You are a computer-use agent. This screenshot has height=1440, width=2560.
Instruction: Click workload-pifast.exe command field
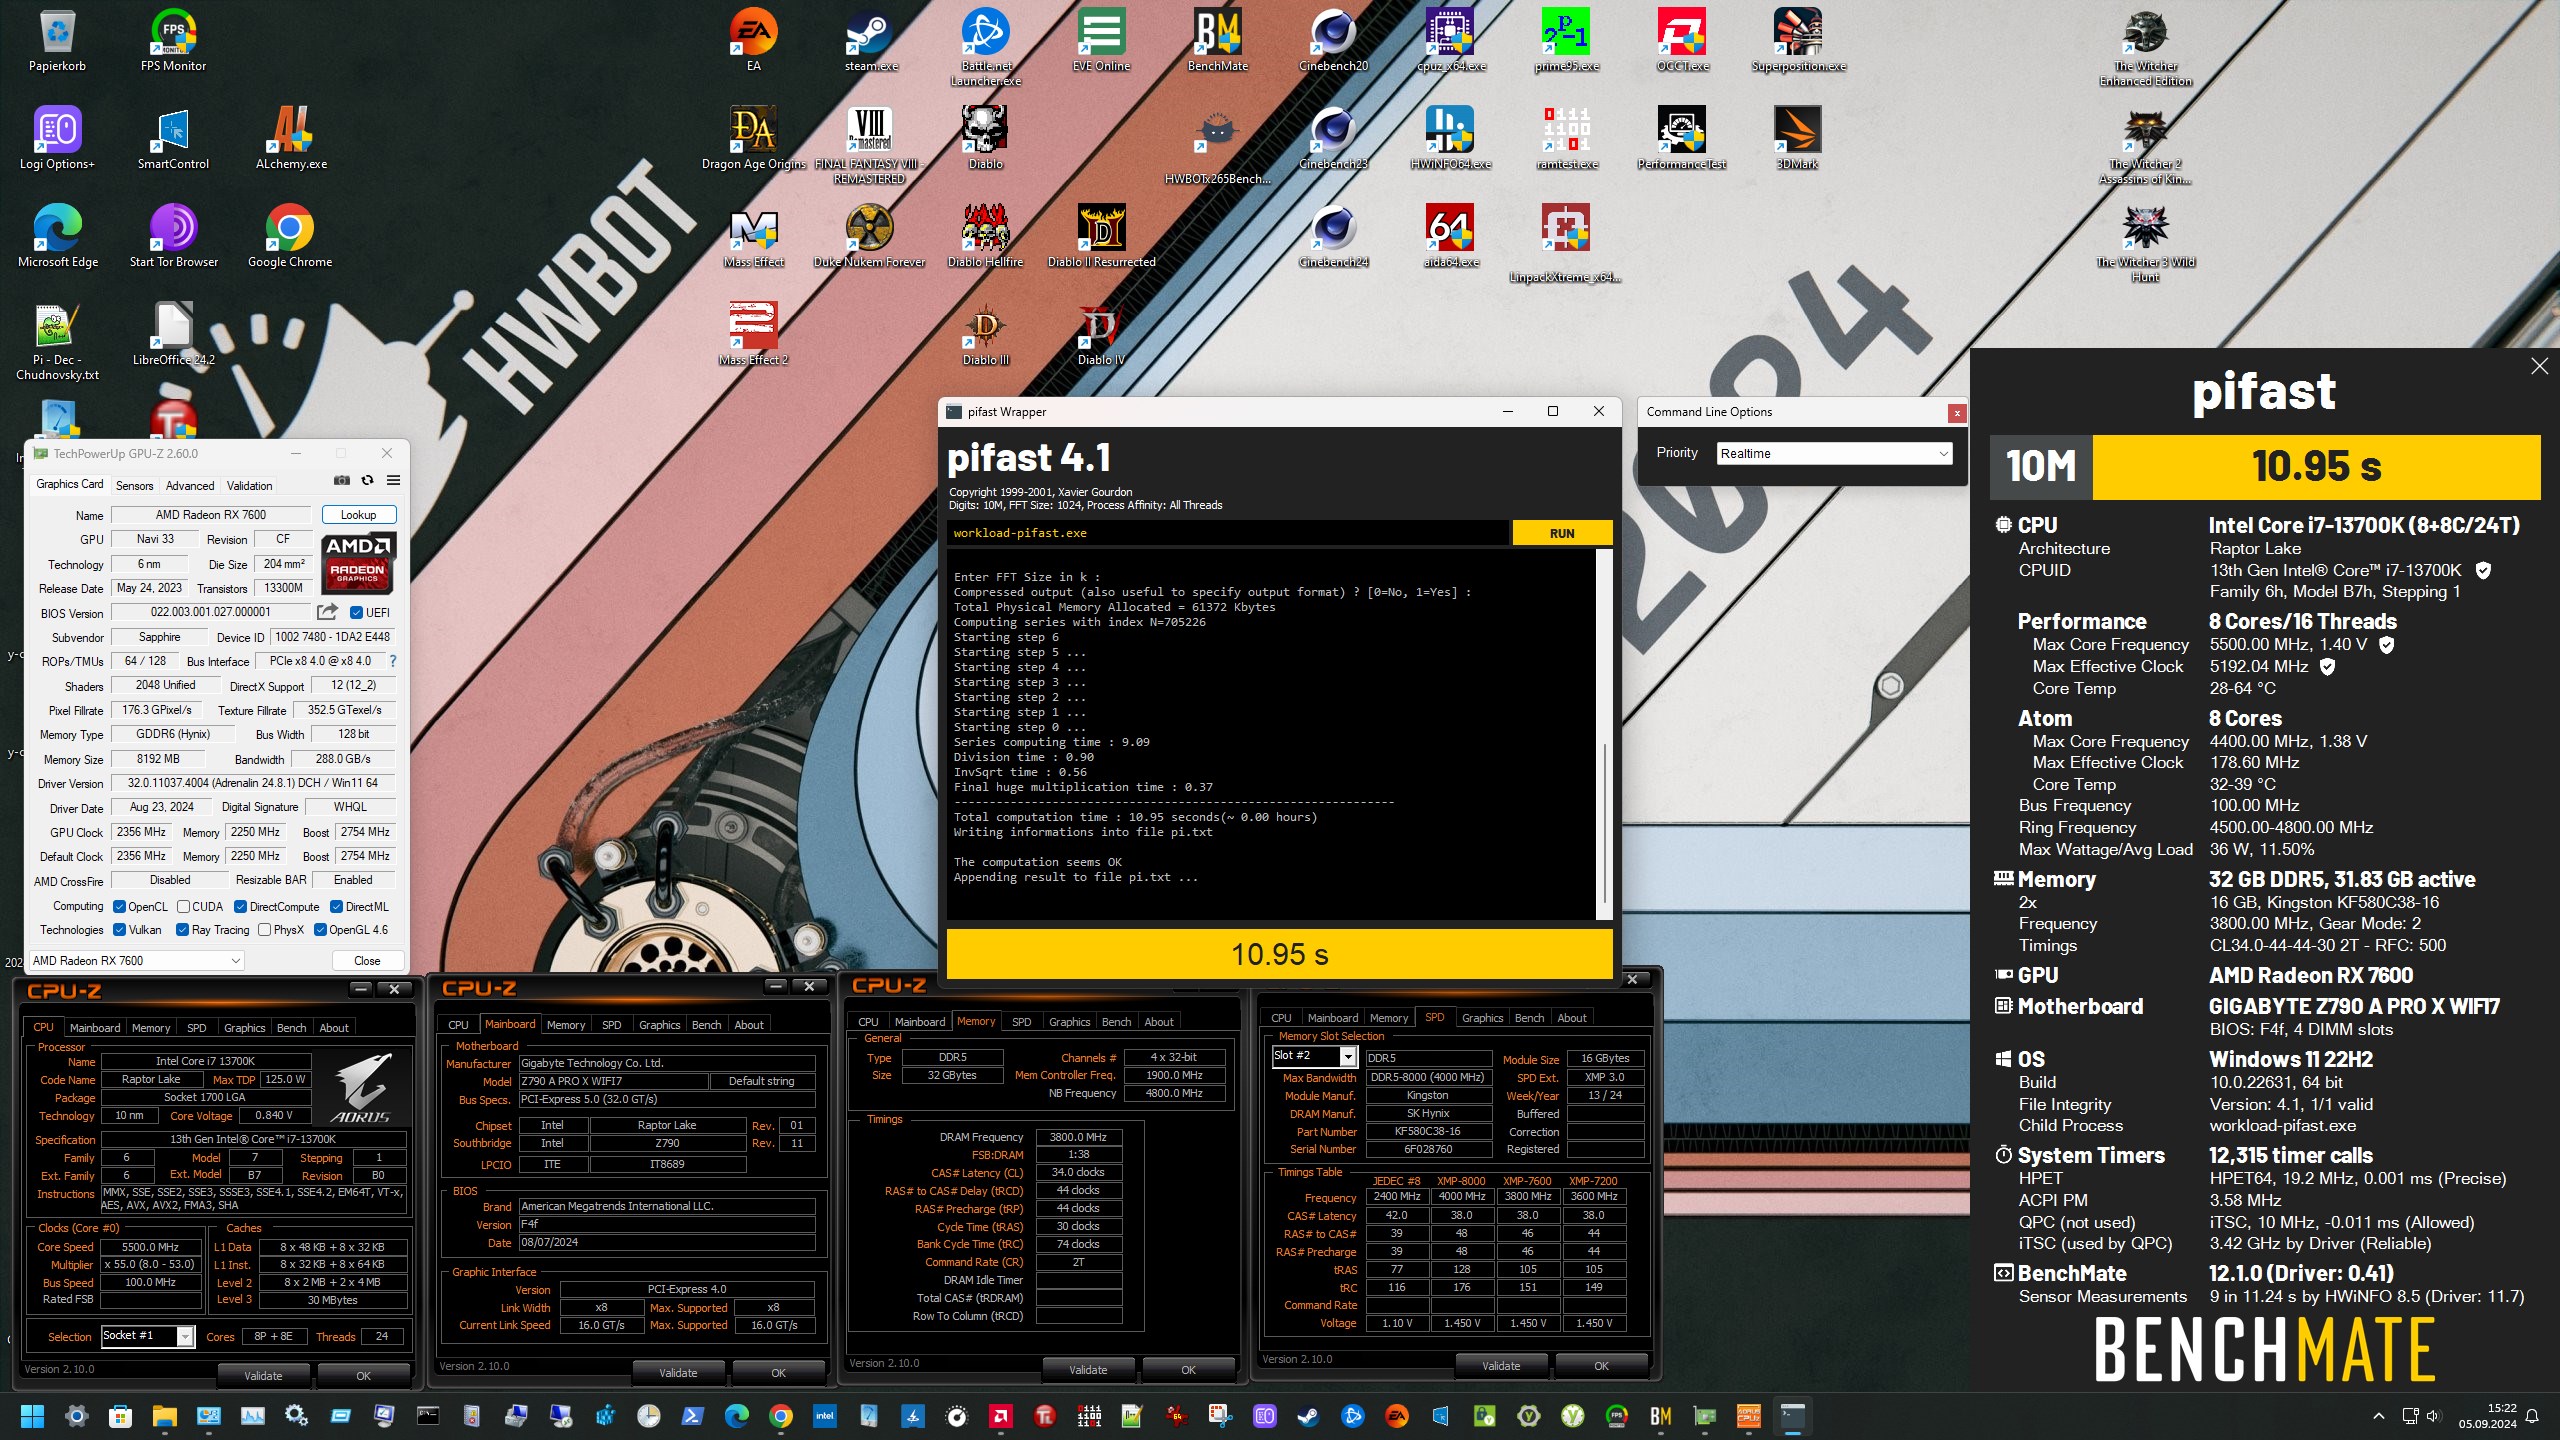pos(1228,533)
